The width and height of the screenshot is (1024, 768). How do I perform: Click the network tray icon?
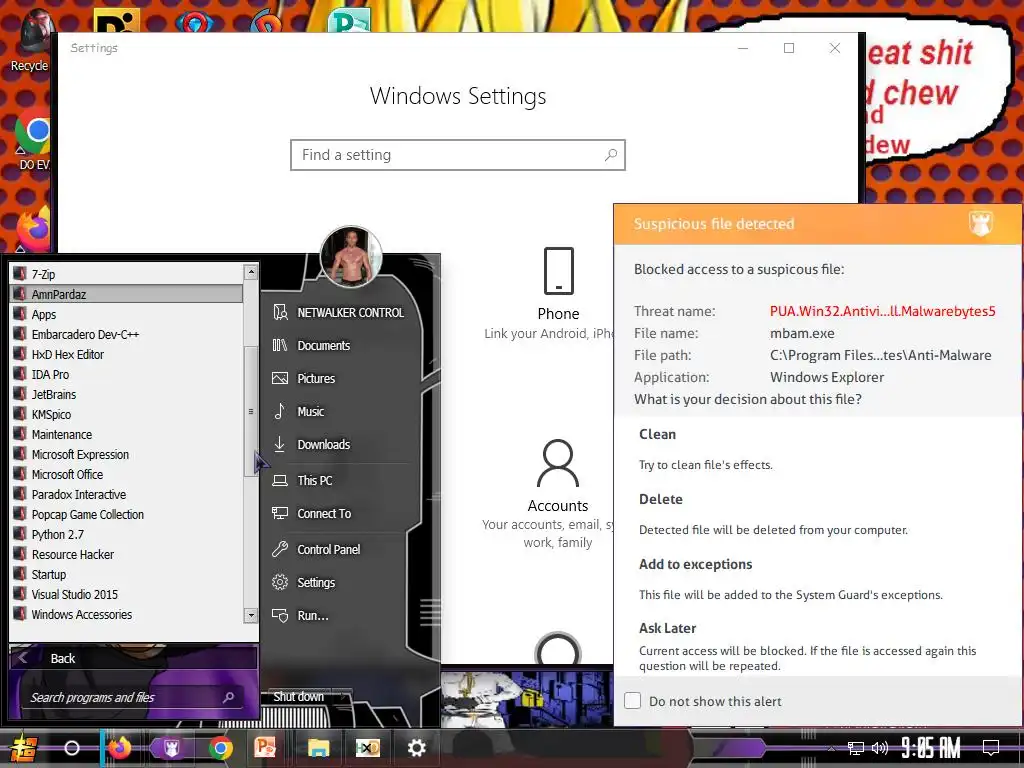856,748
